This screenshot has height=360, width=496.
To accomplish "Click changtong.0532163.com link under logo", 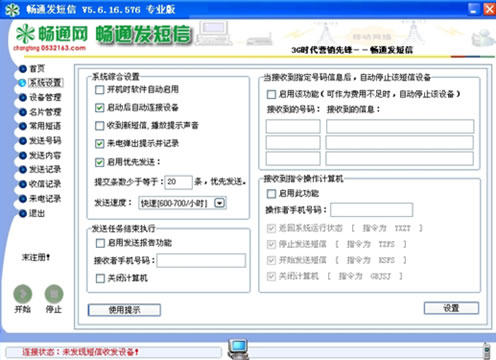I will [49, 48].
